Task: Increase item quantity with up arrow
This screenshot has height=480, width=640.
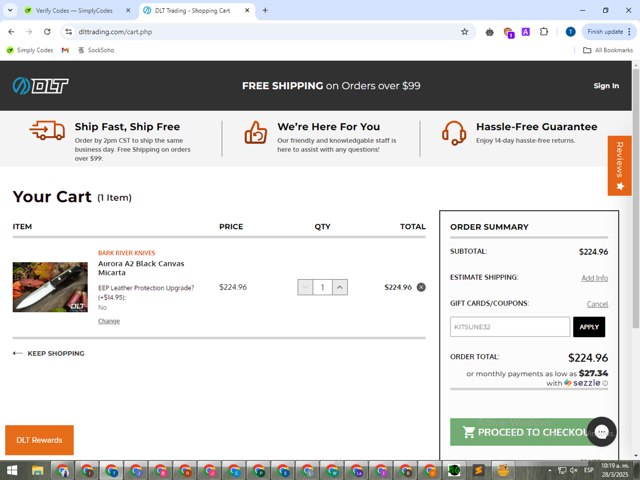Action: point(340,287)
